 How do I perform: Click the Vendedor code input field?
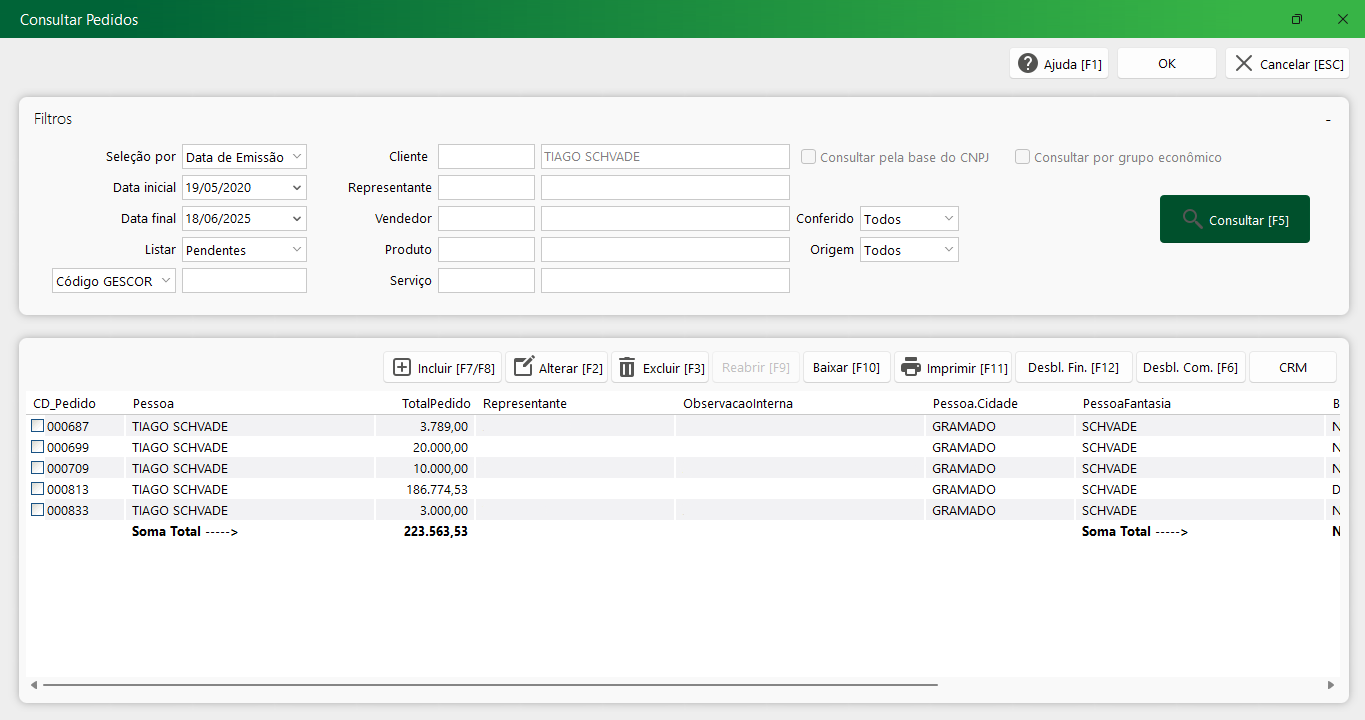point(486,219)
